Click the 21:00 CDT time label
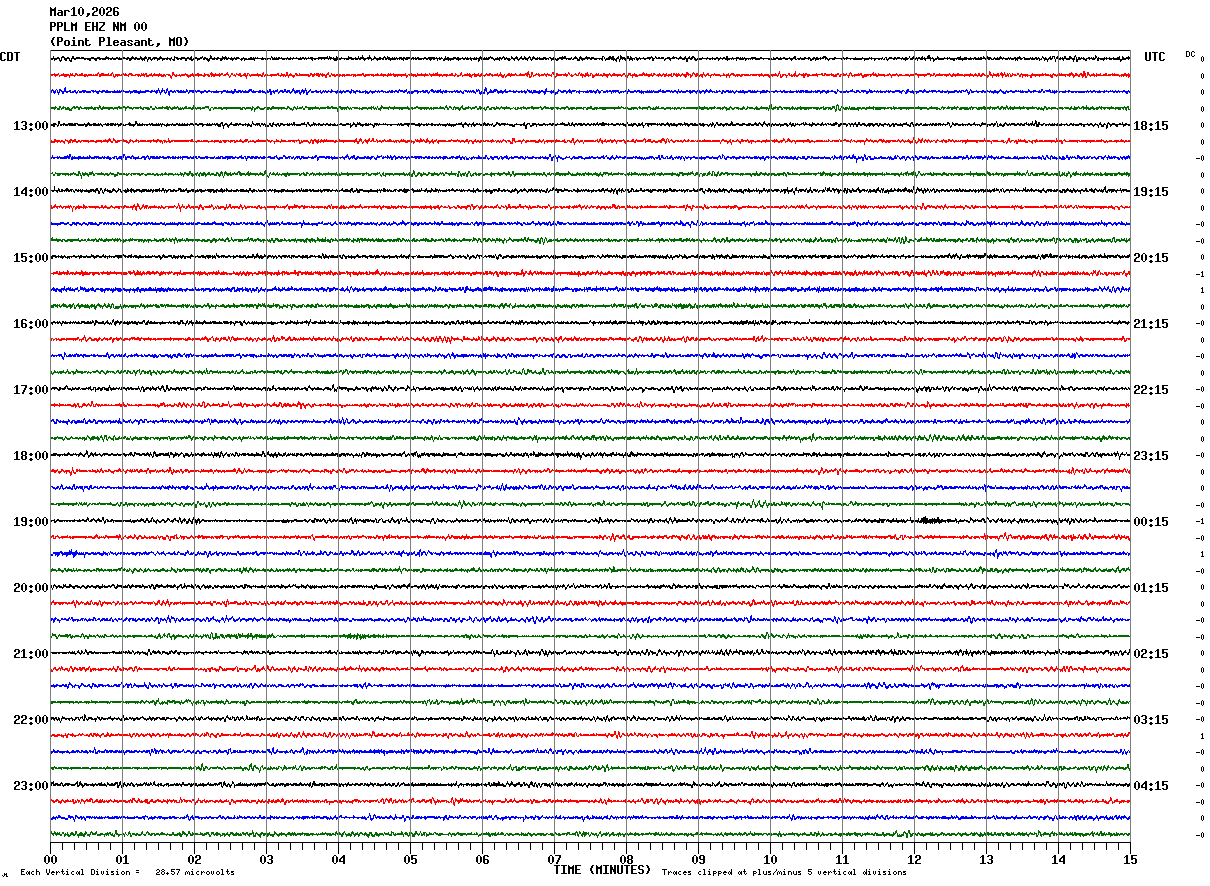The image size is (1210, 886). point(31,654)
